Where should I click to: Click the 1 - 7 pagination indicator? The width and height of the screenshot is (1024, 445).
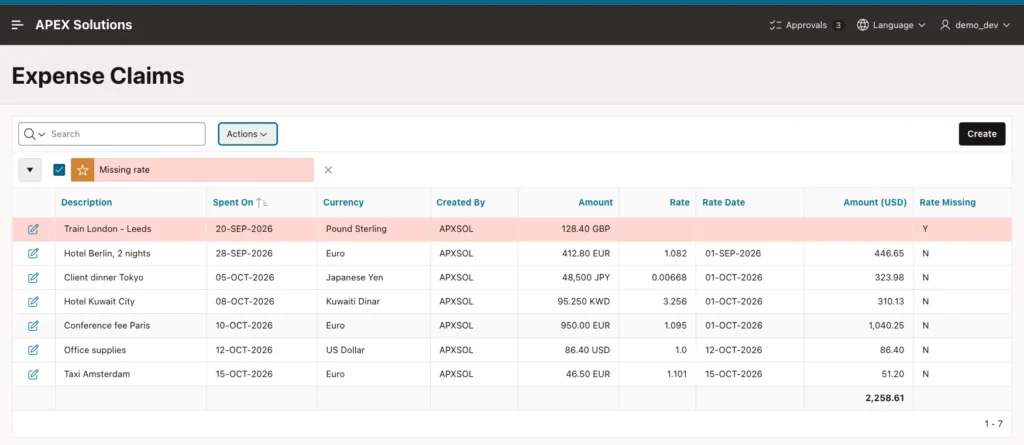pos(993,424)
